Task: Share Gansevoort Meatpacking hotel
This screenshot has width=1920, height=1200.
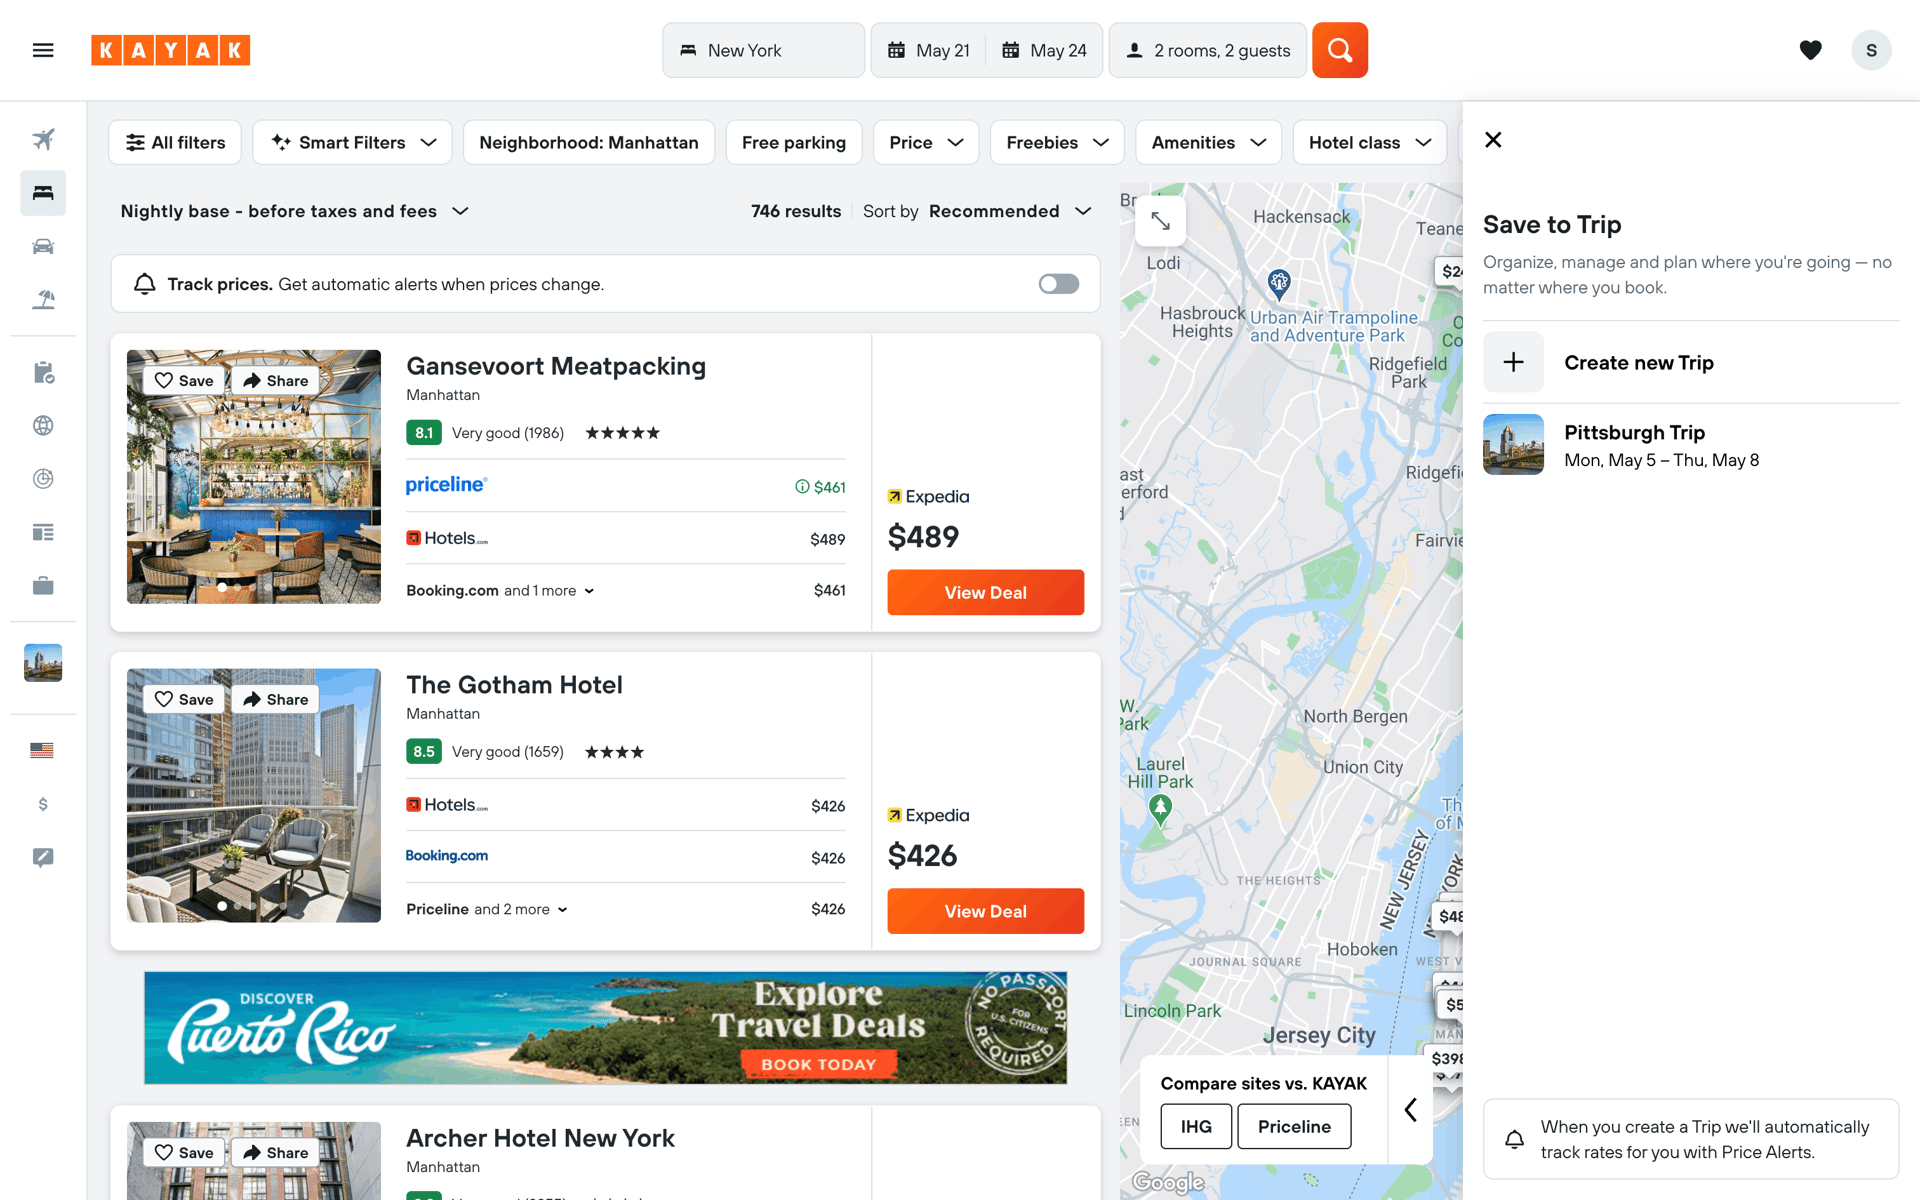Action: click(276, 381)
